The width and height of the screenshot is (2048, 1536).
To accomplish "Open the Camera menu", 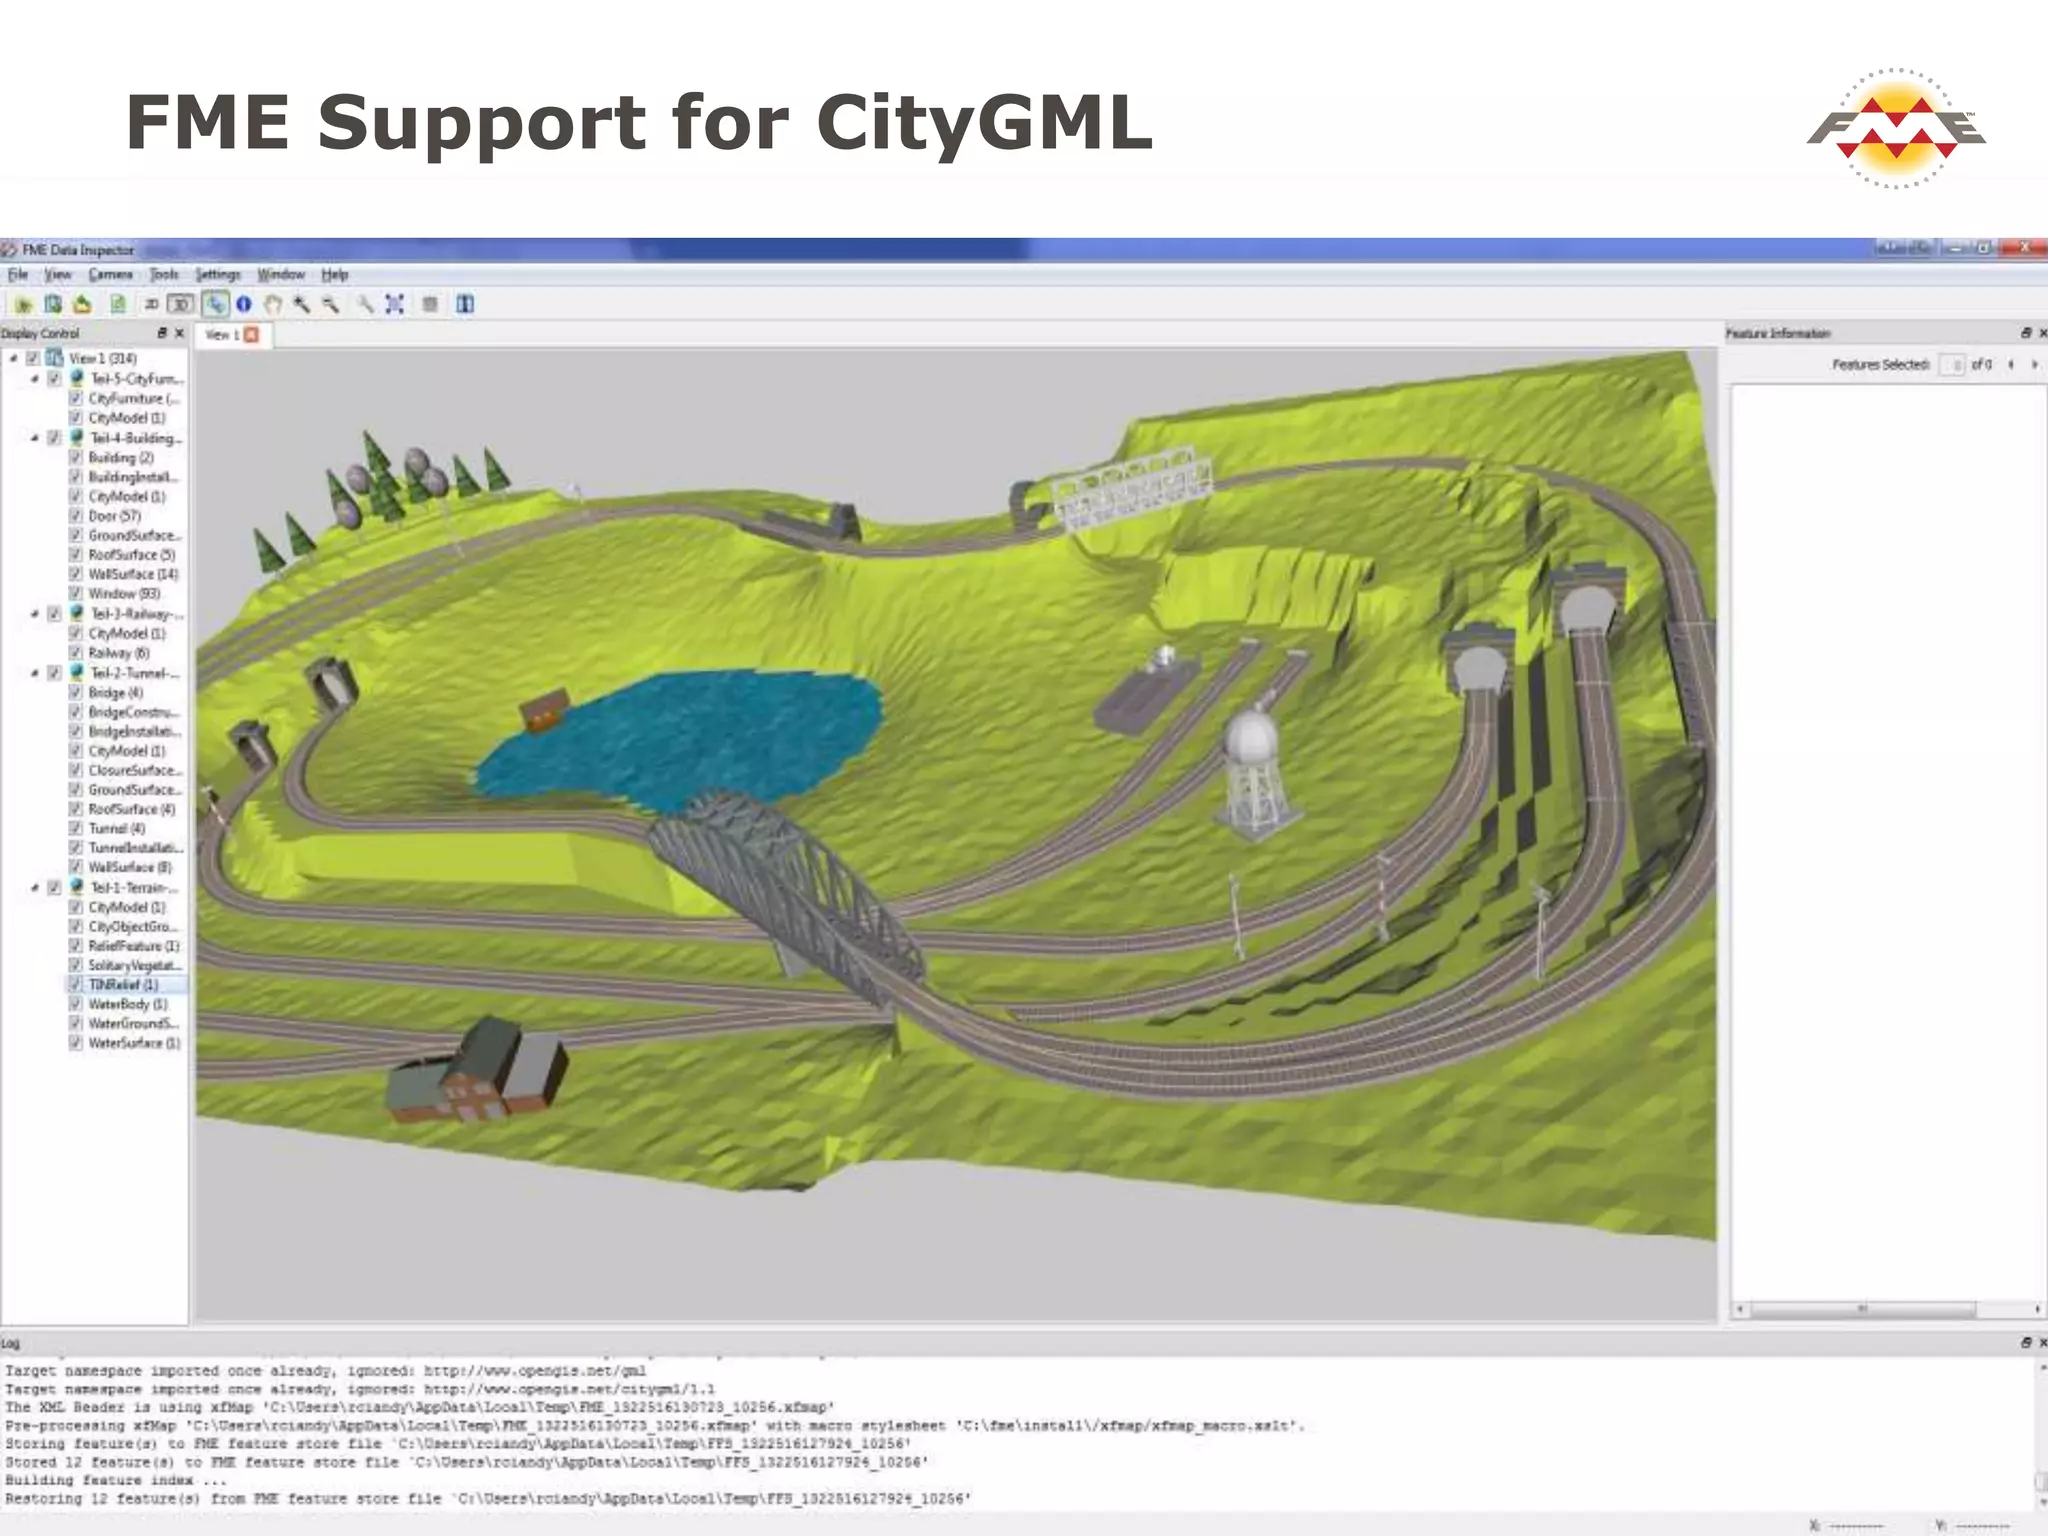I will point(110,275).
